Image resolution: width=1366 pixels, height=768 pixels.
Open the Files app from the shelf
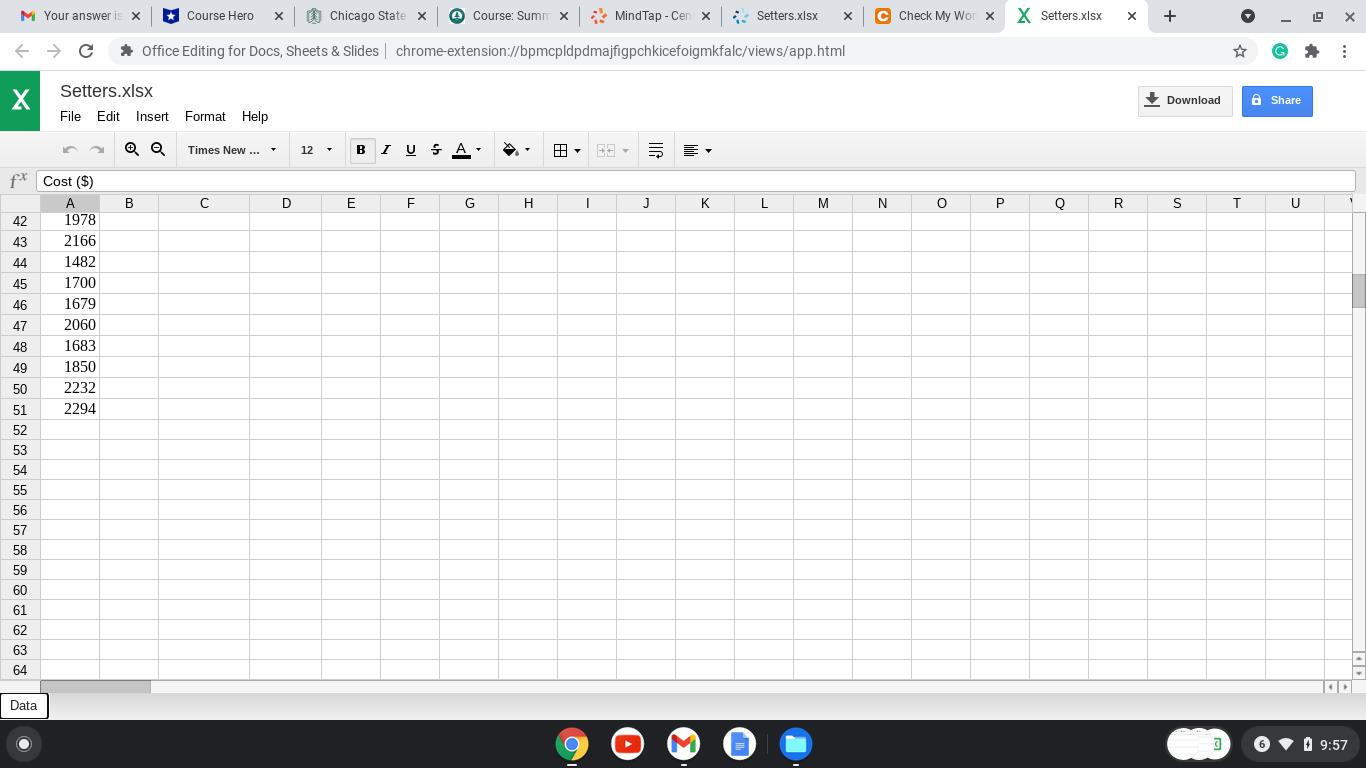click(x=796, y=744)
